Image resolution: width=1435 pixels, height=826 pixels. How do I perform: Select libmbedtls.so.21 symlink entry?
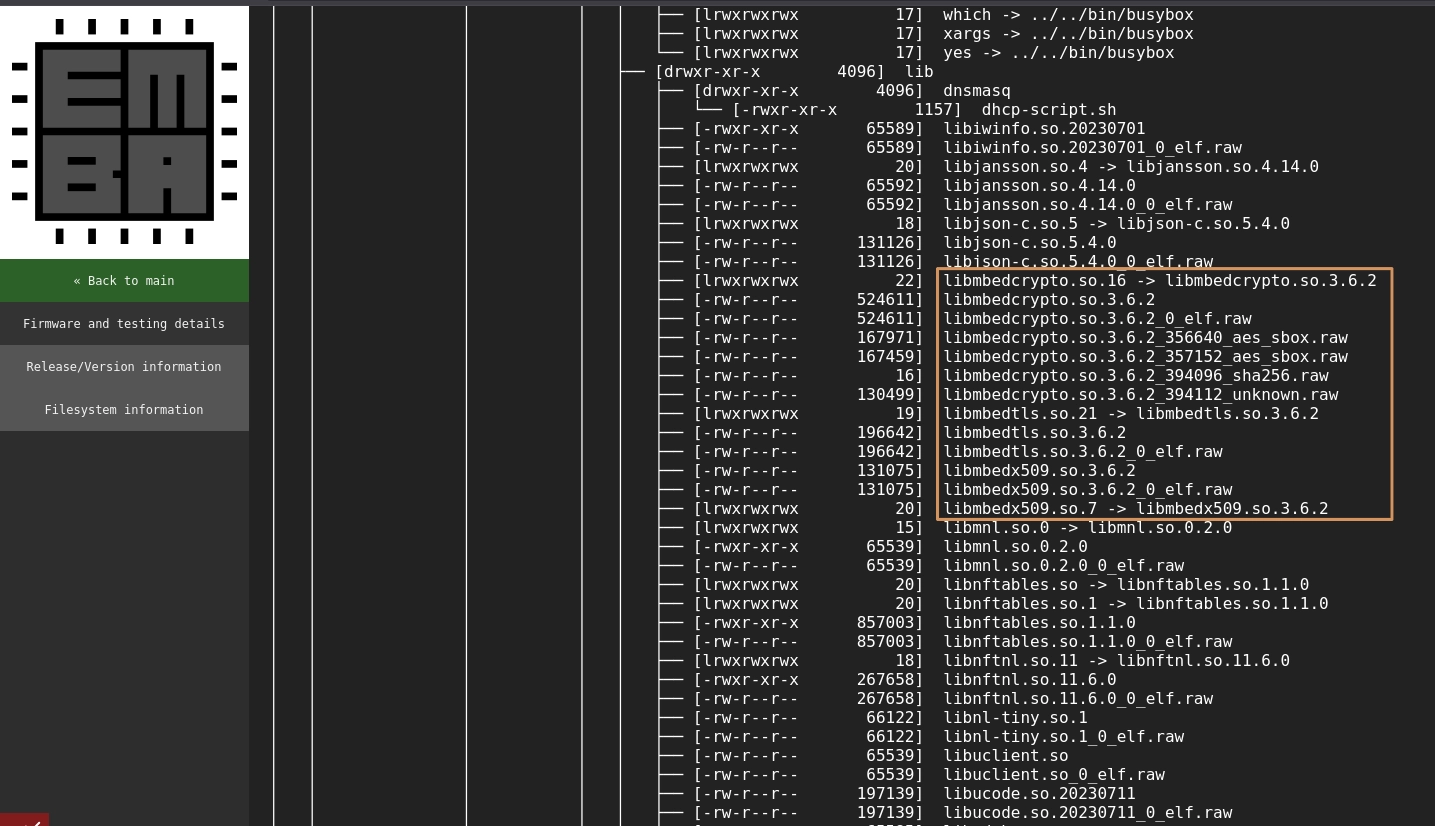(x=1131, y=414)
